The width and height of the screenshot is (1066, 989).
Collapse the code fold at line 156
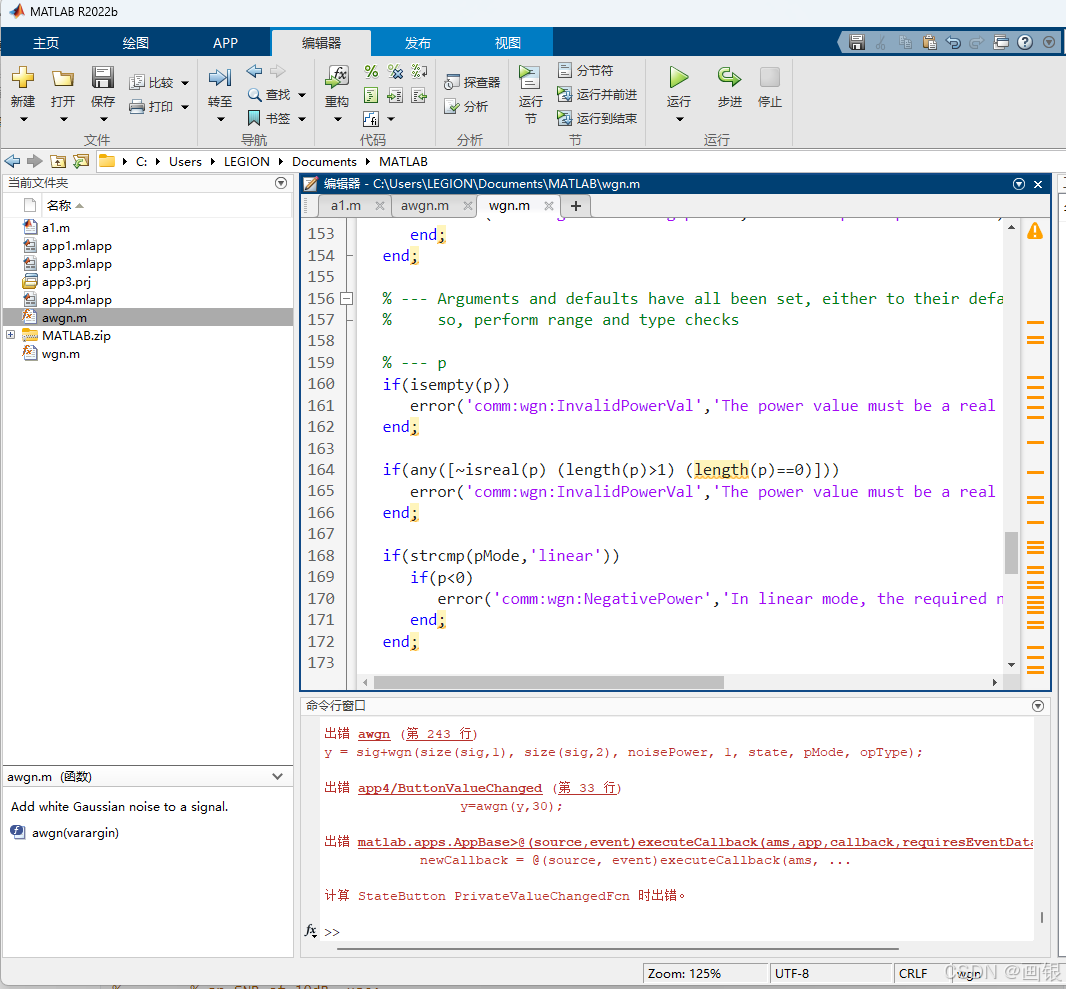coord(347,298)
